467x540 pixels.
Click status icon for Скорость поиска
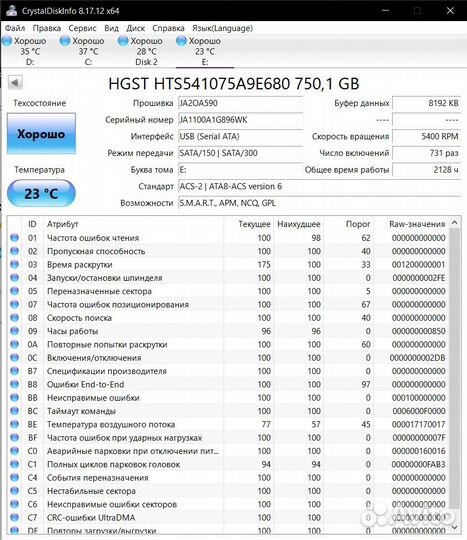[14, 318]
